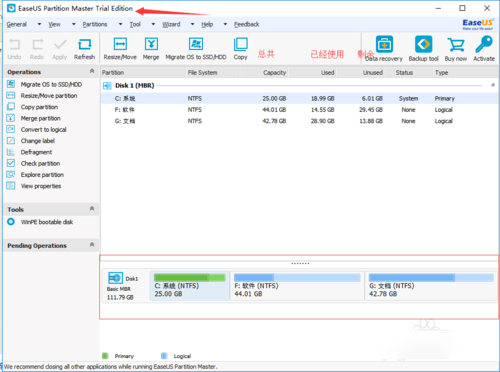Select the G: 42.78 GB disk map block
This screenshot has width=500, height=372.
(x=431, y=286)
